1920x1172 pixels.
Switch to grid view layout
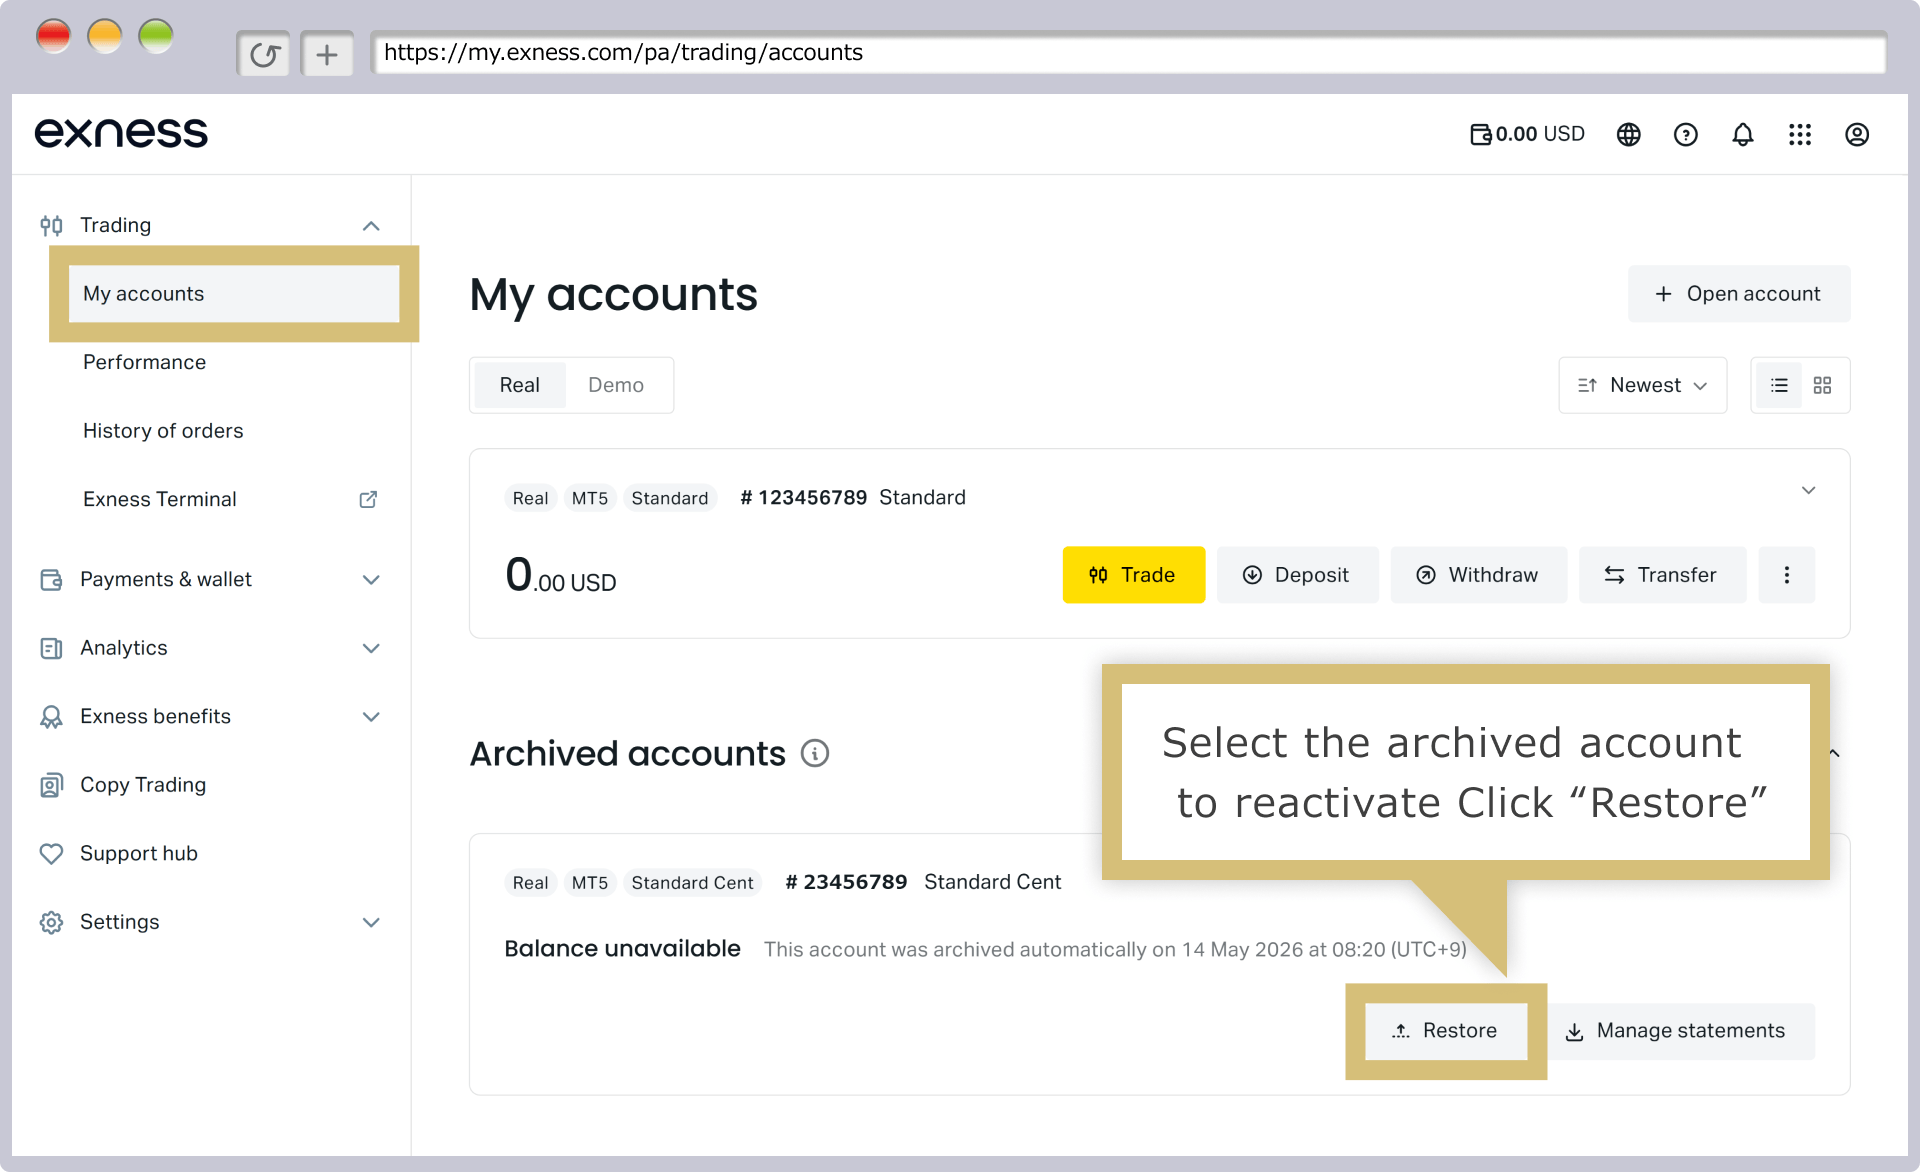pos(1822,385)
